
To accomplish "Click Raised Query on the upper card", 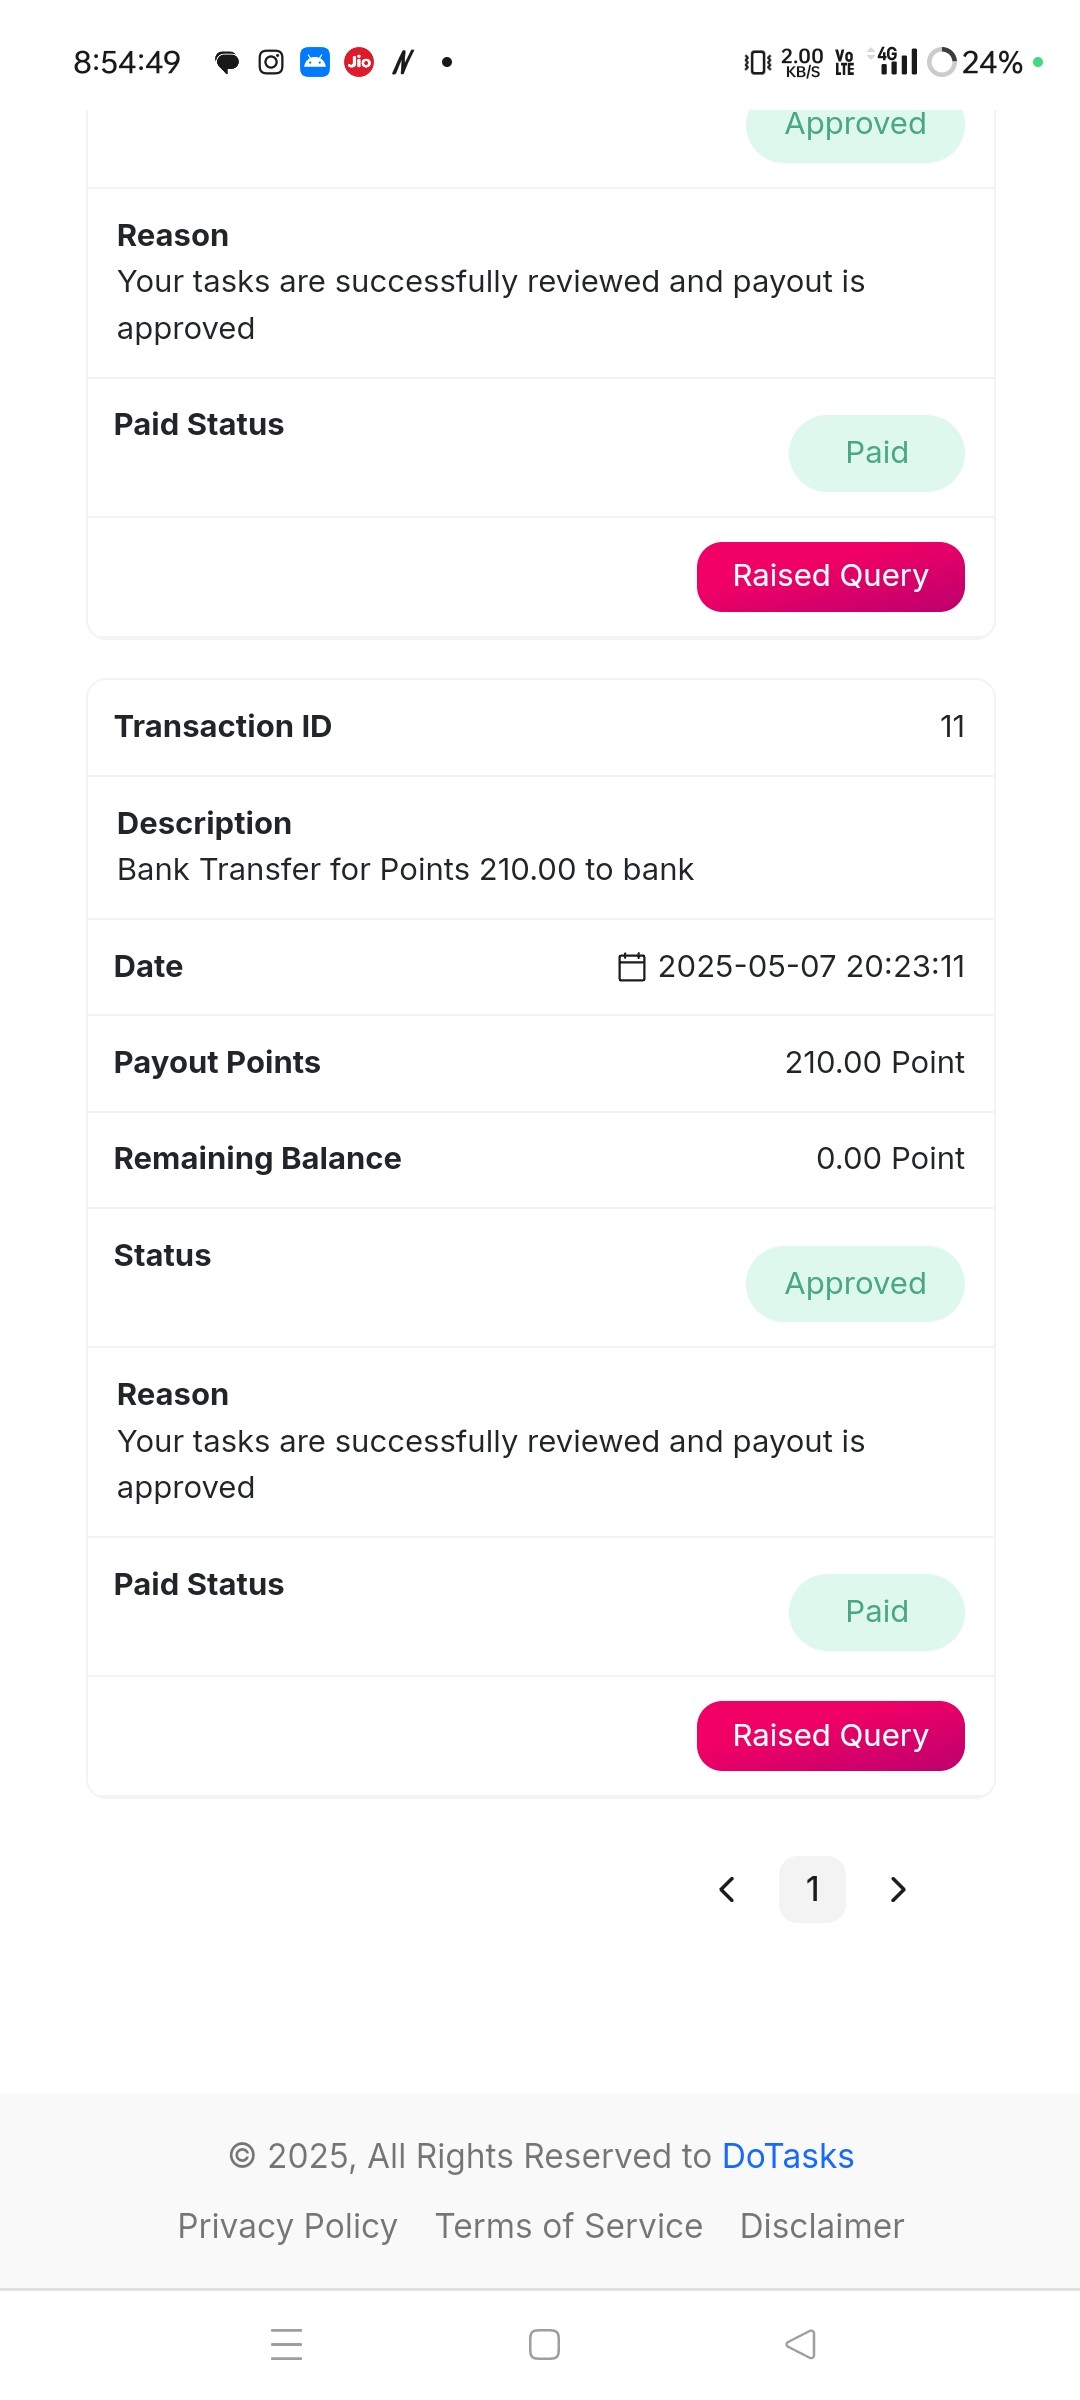I will [831, 577].
